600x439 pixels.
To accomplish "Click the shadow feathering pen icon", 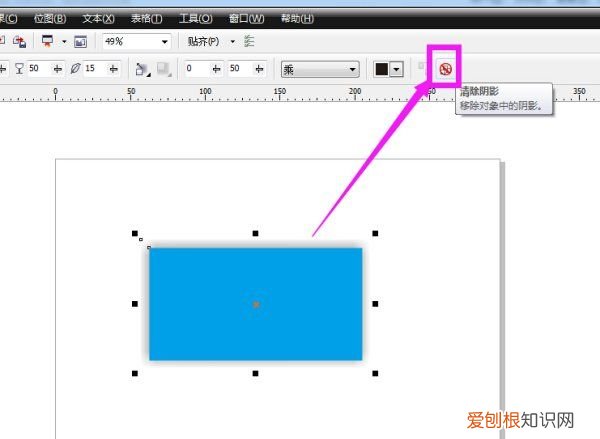I will click(x=75, y=69).
